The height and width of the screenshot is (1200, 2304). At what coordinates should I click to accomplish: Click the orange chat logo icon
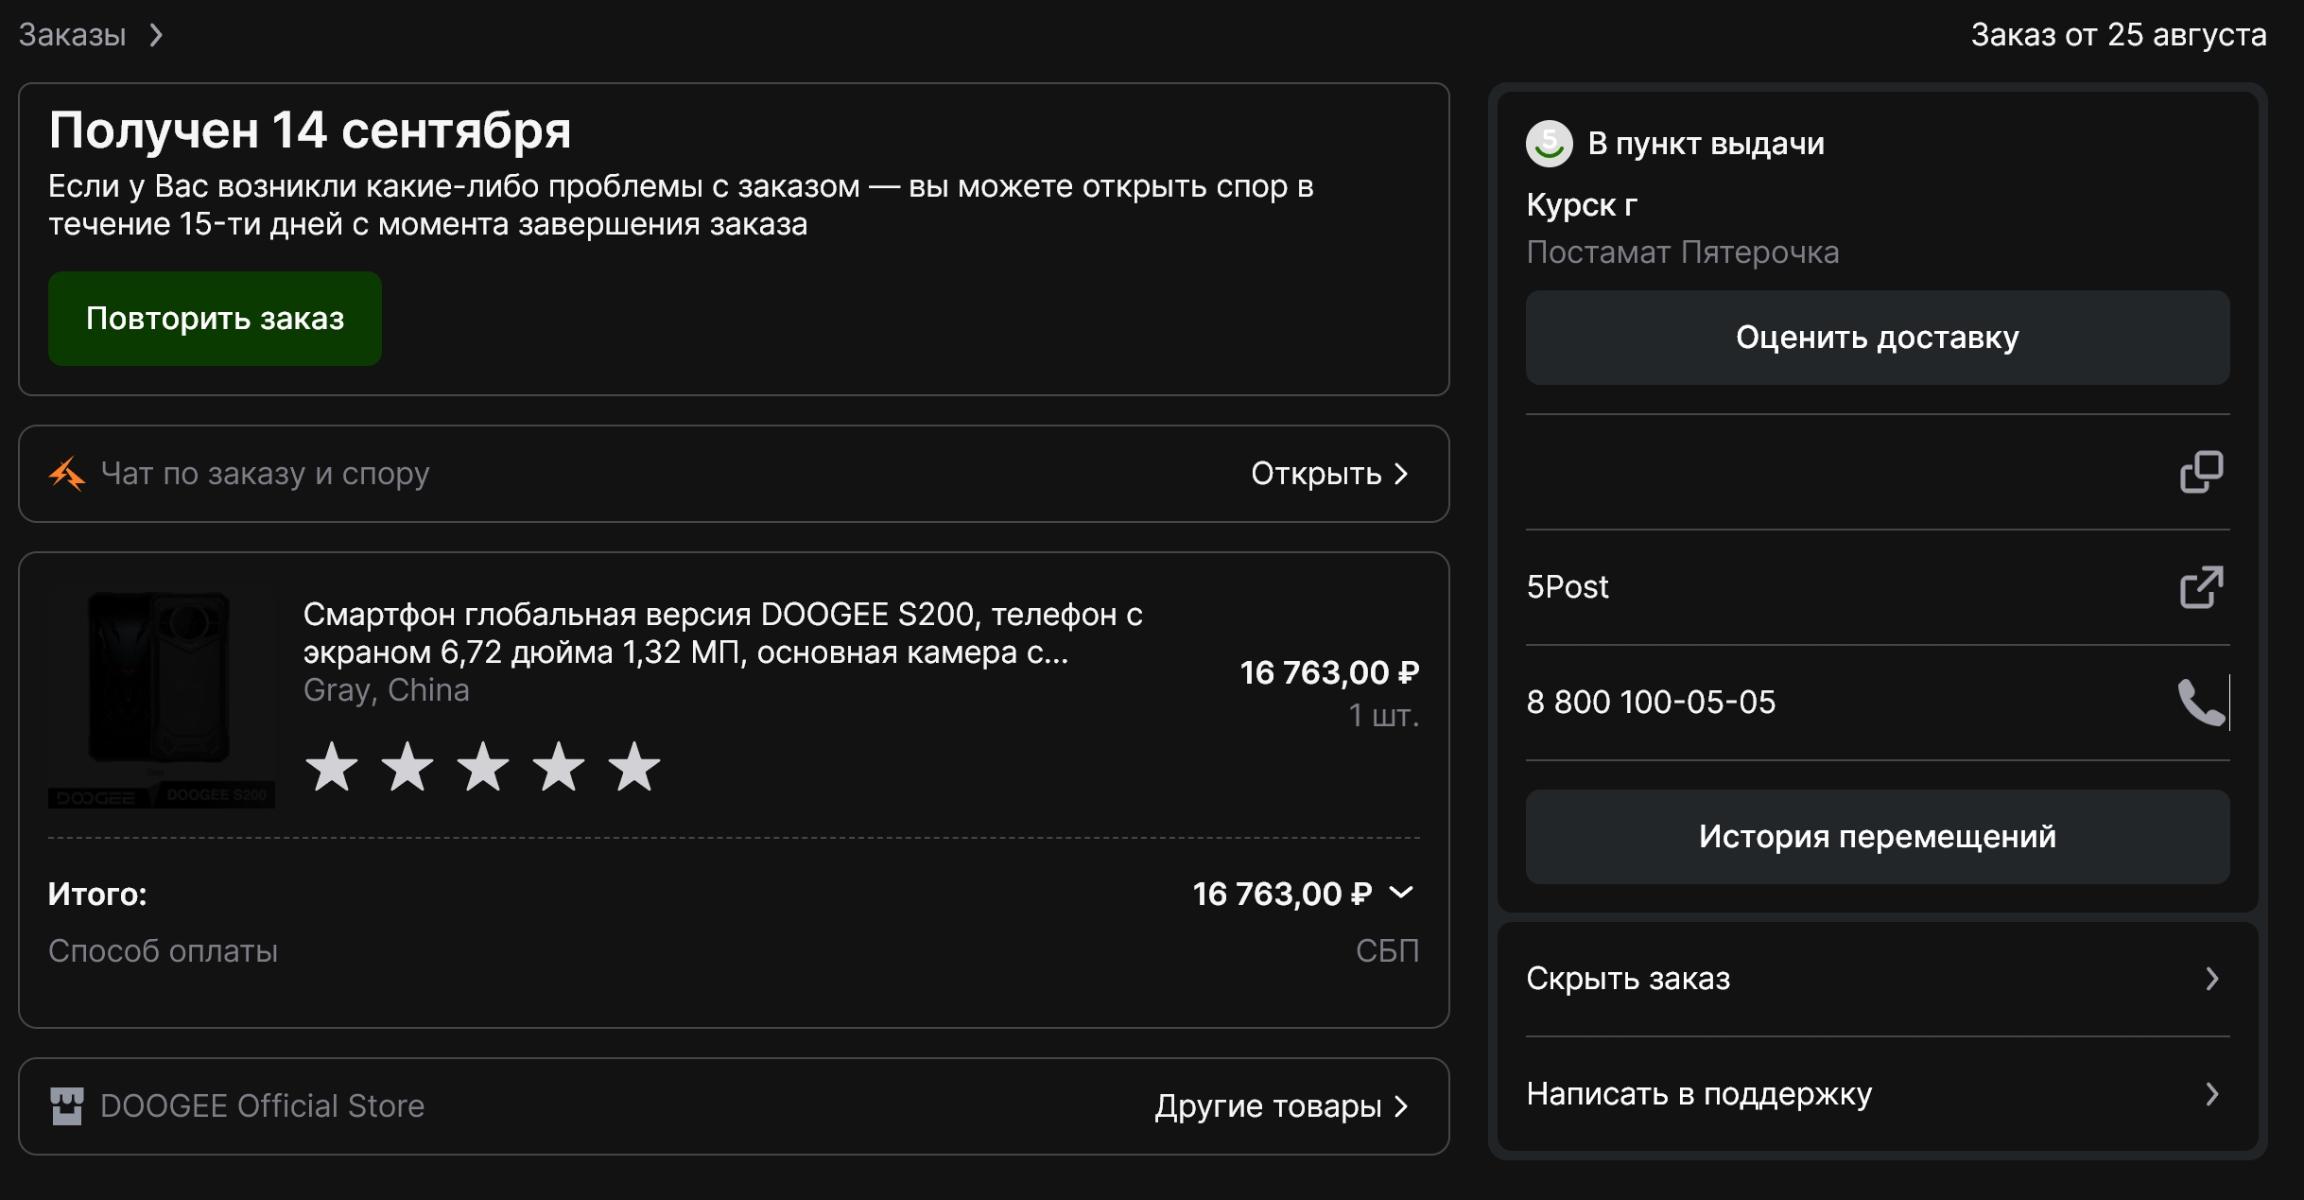point(67,474)
